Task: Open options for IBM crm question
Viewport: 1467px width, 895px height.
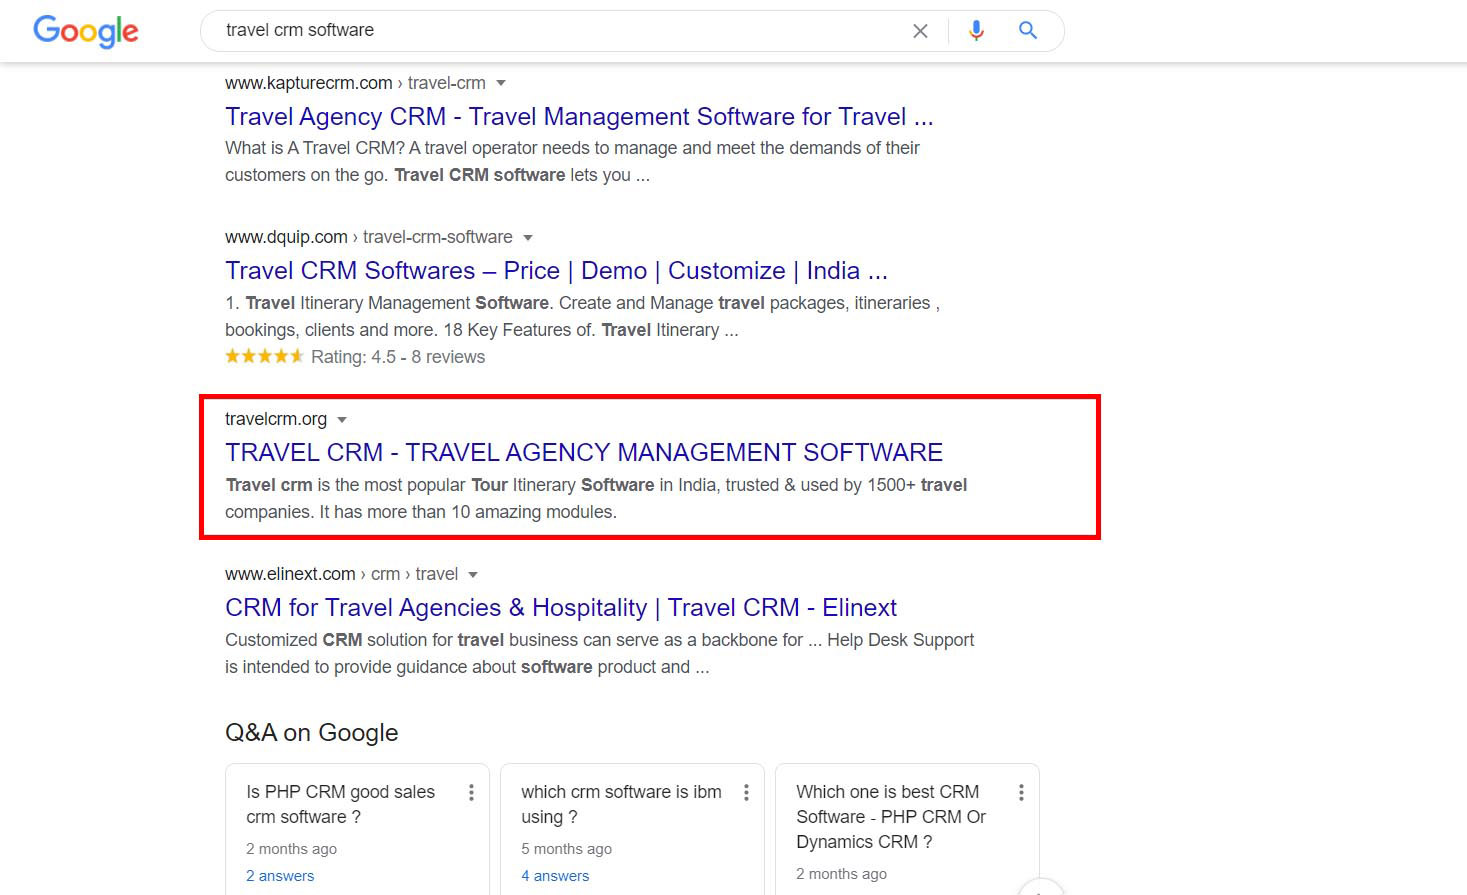Action: point(746,793)
